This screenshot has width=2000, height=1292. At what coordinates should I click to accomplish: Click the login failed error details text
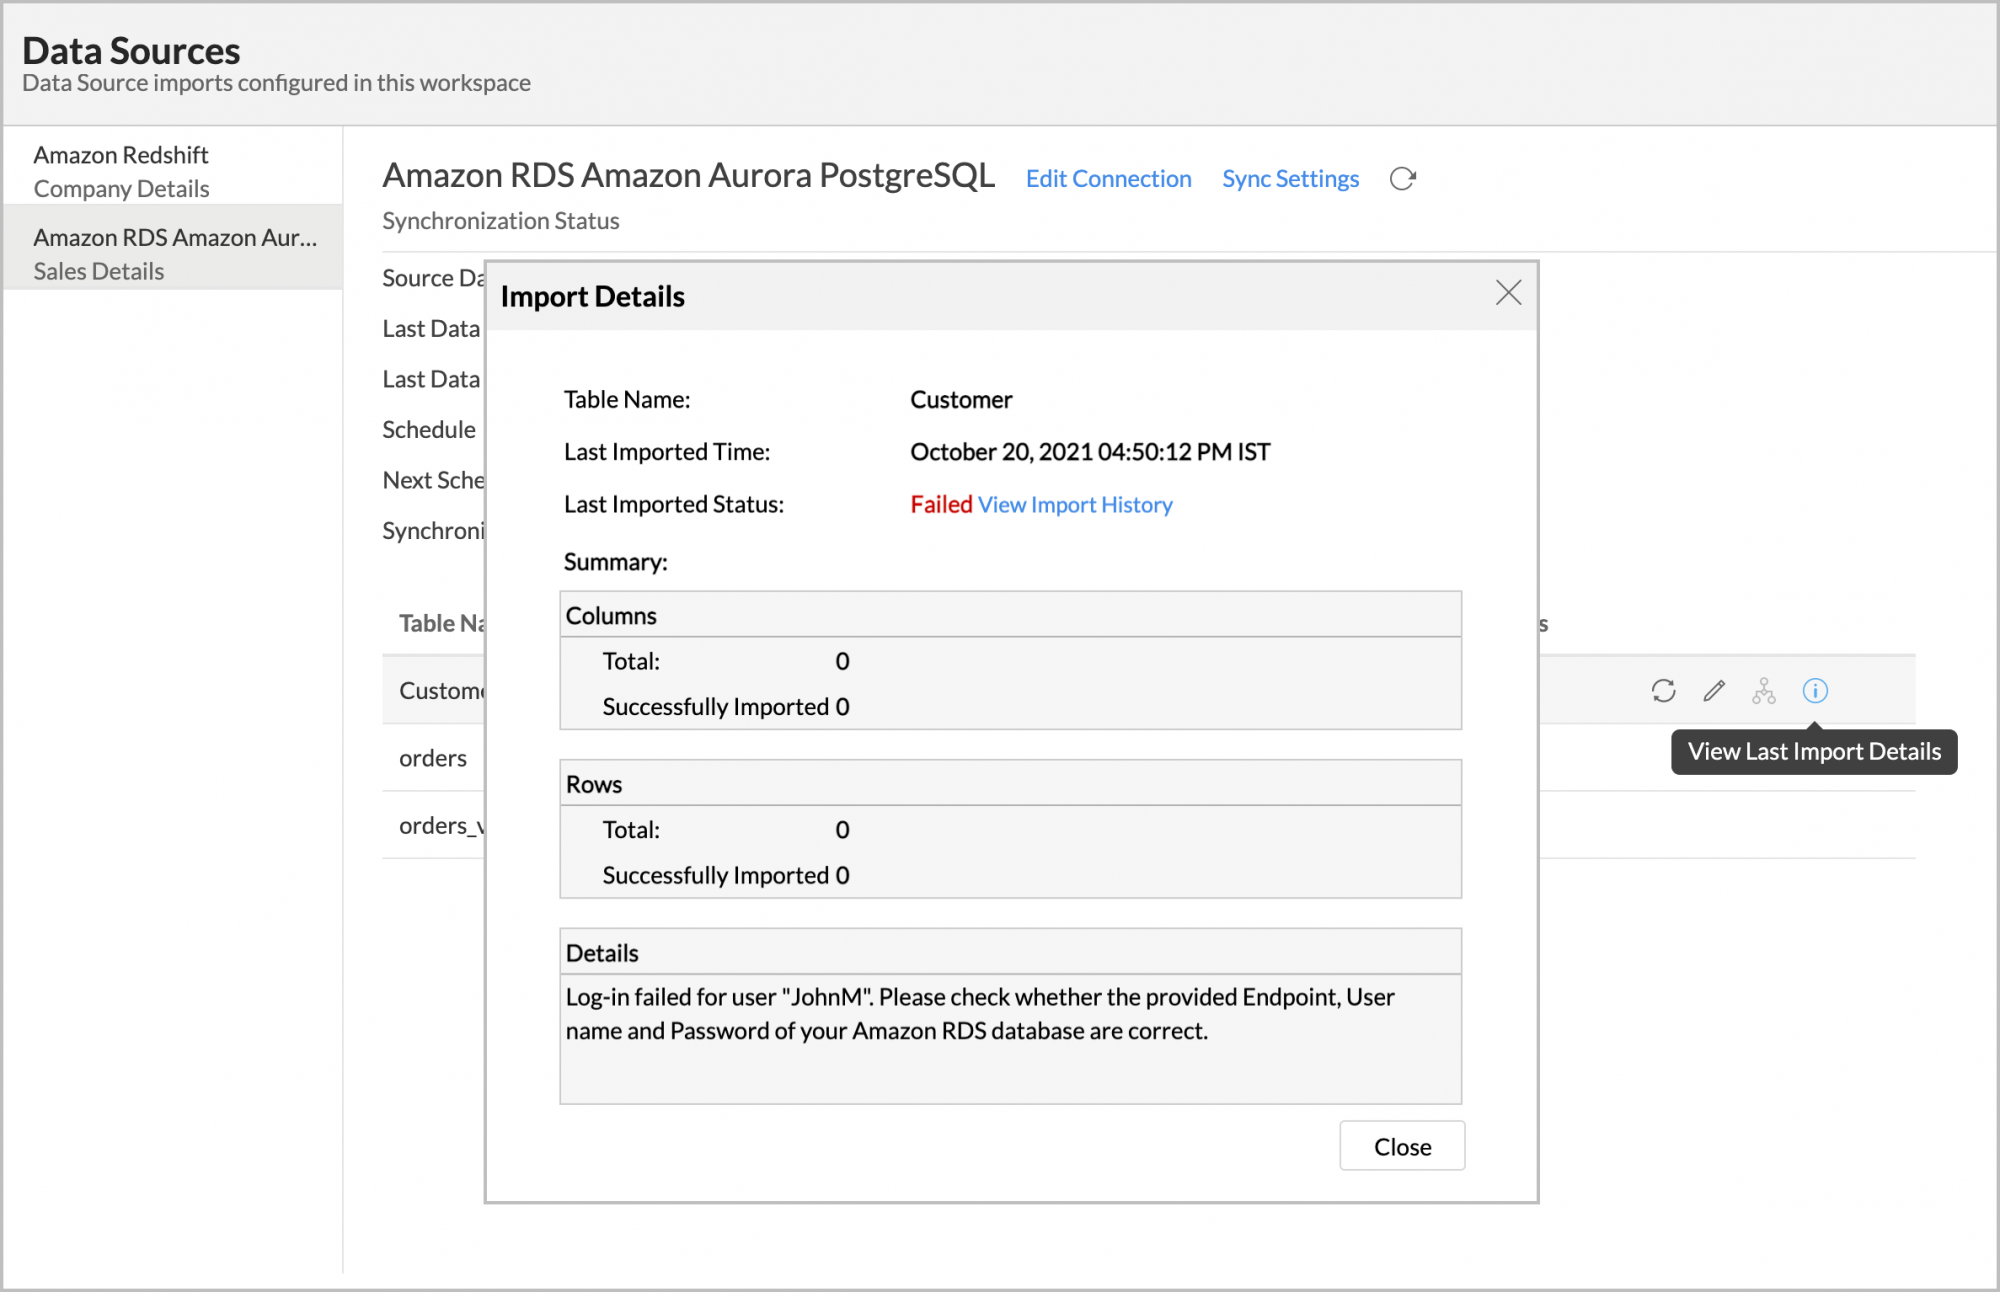point(979,1014)
